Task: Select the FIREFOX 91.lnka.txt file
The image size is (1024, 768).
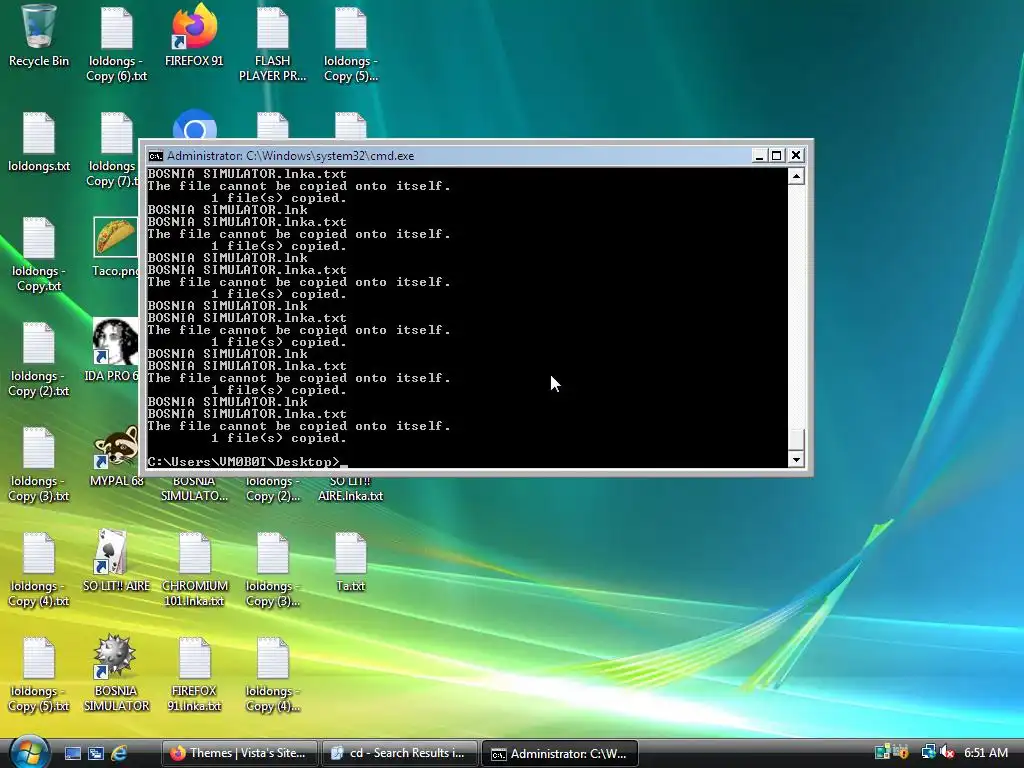Action: coord(194,673)
